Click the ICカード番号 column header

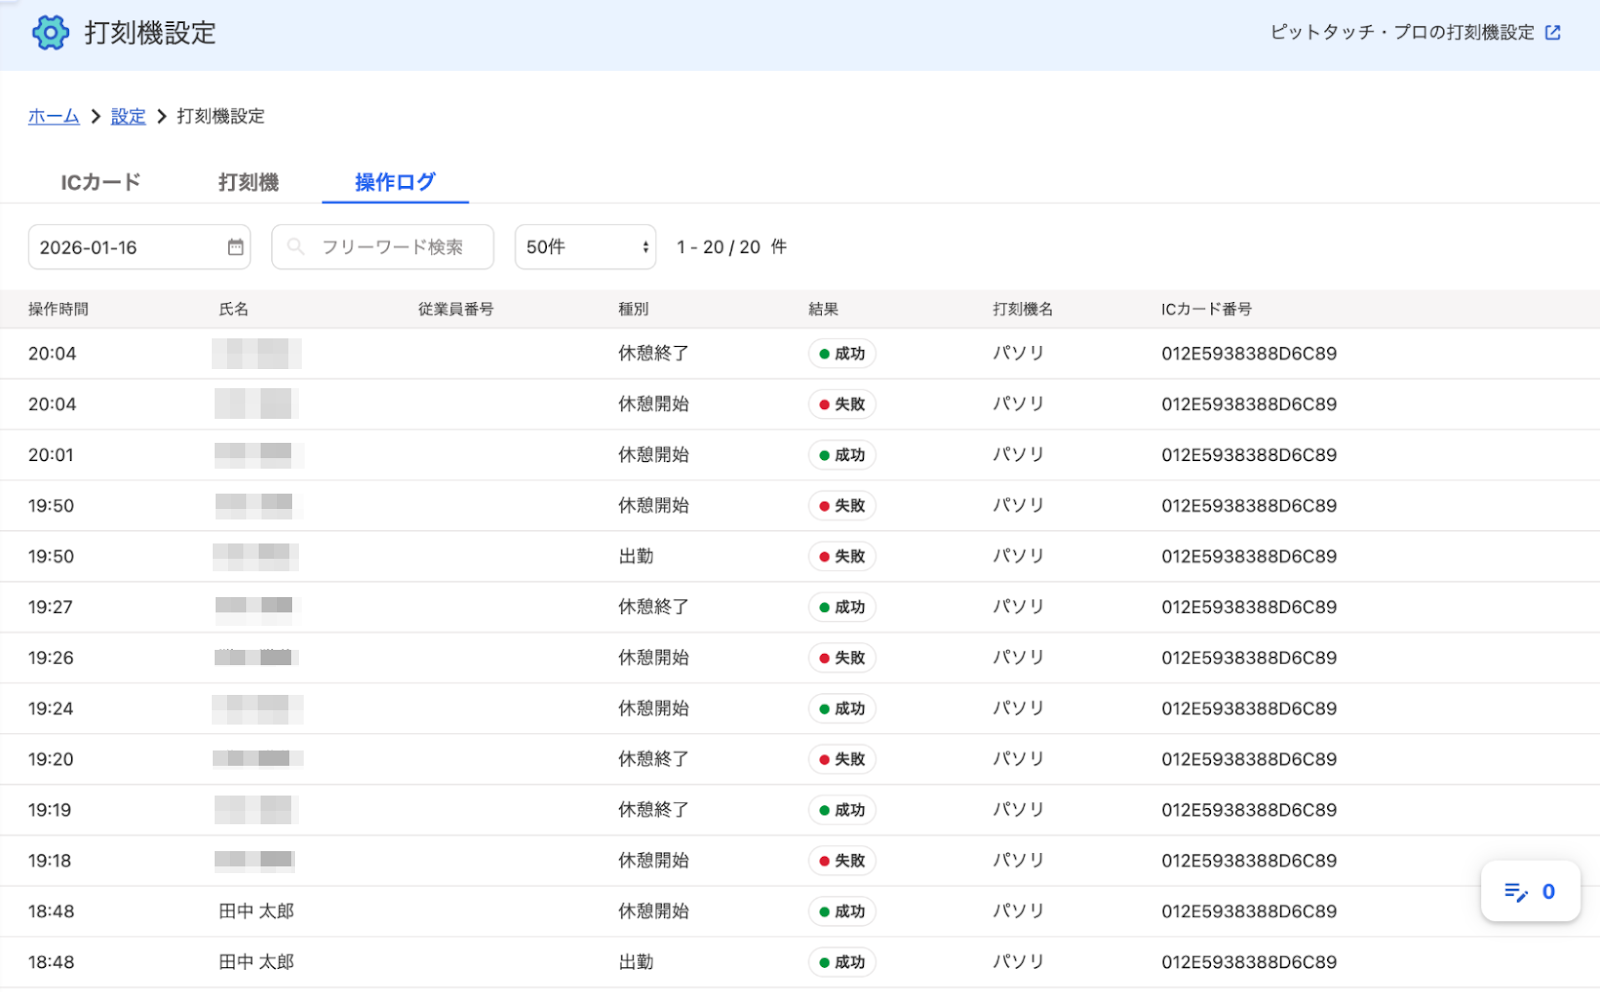pos(1206,309)
